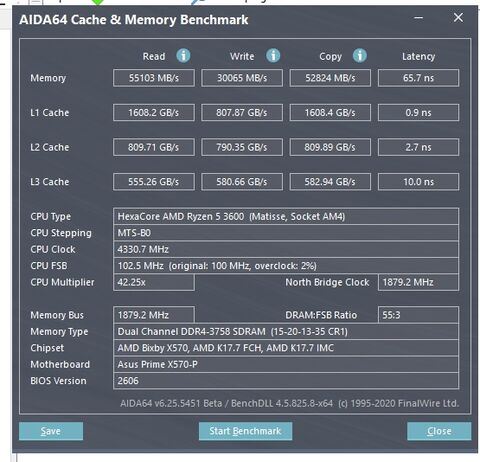Click the CPU Clock 4330.7 MHz field
480x462 pixels.
point(286,249)
